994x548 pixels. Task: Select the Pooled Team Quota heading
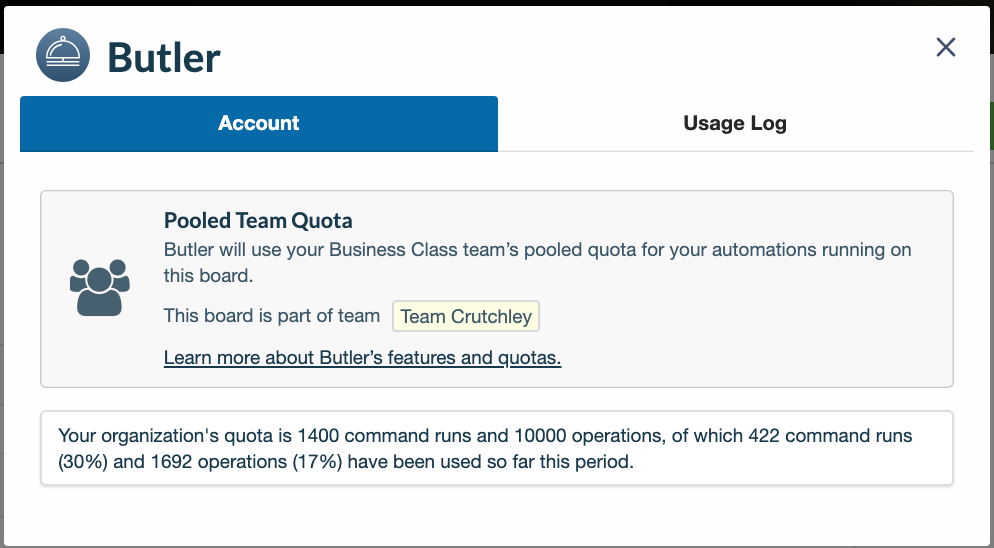[258, 221]
